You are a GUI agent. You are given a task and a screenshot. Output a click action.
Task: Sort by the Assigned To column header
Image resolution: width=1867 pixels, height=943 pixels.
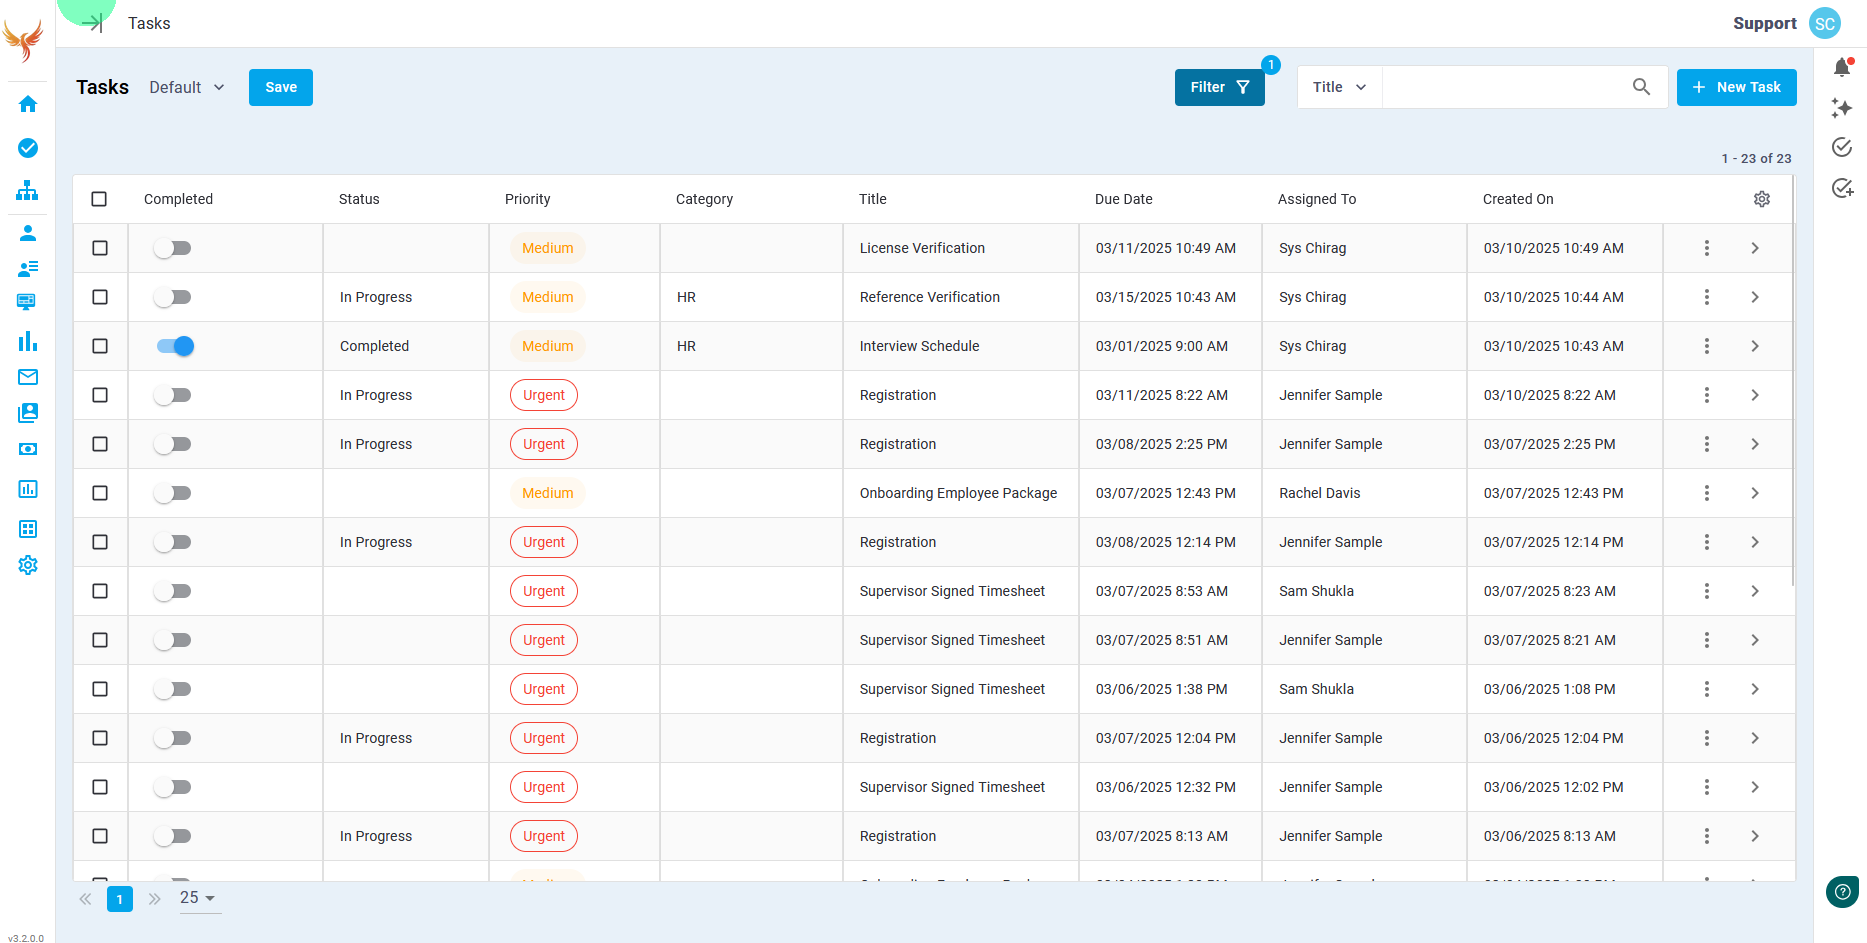[1316, 199]
